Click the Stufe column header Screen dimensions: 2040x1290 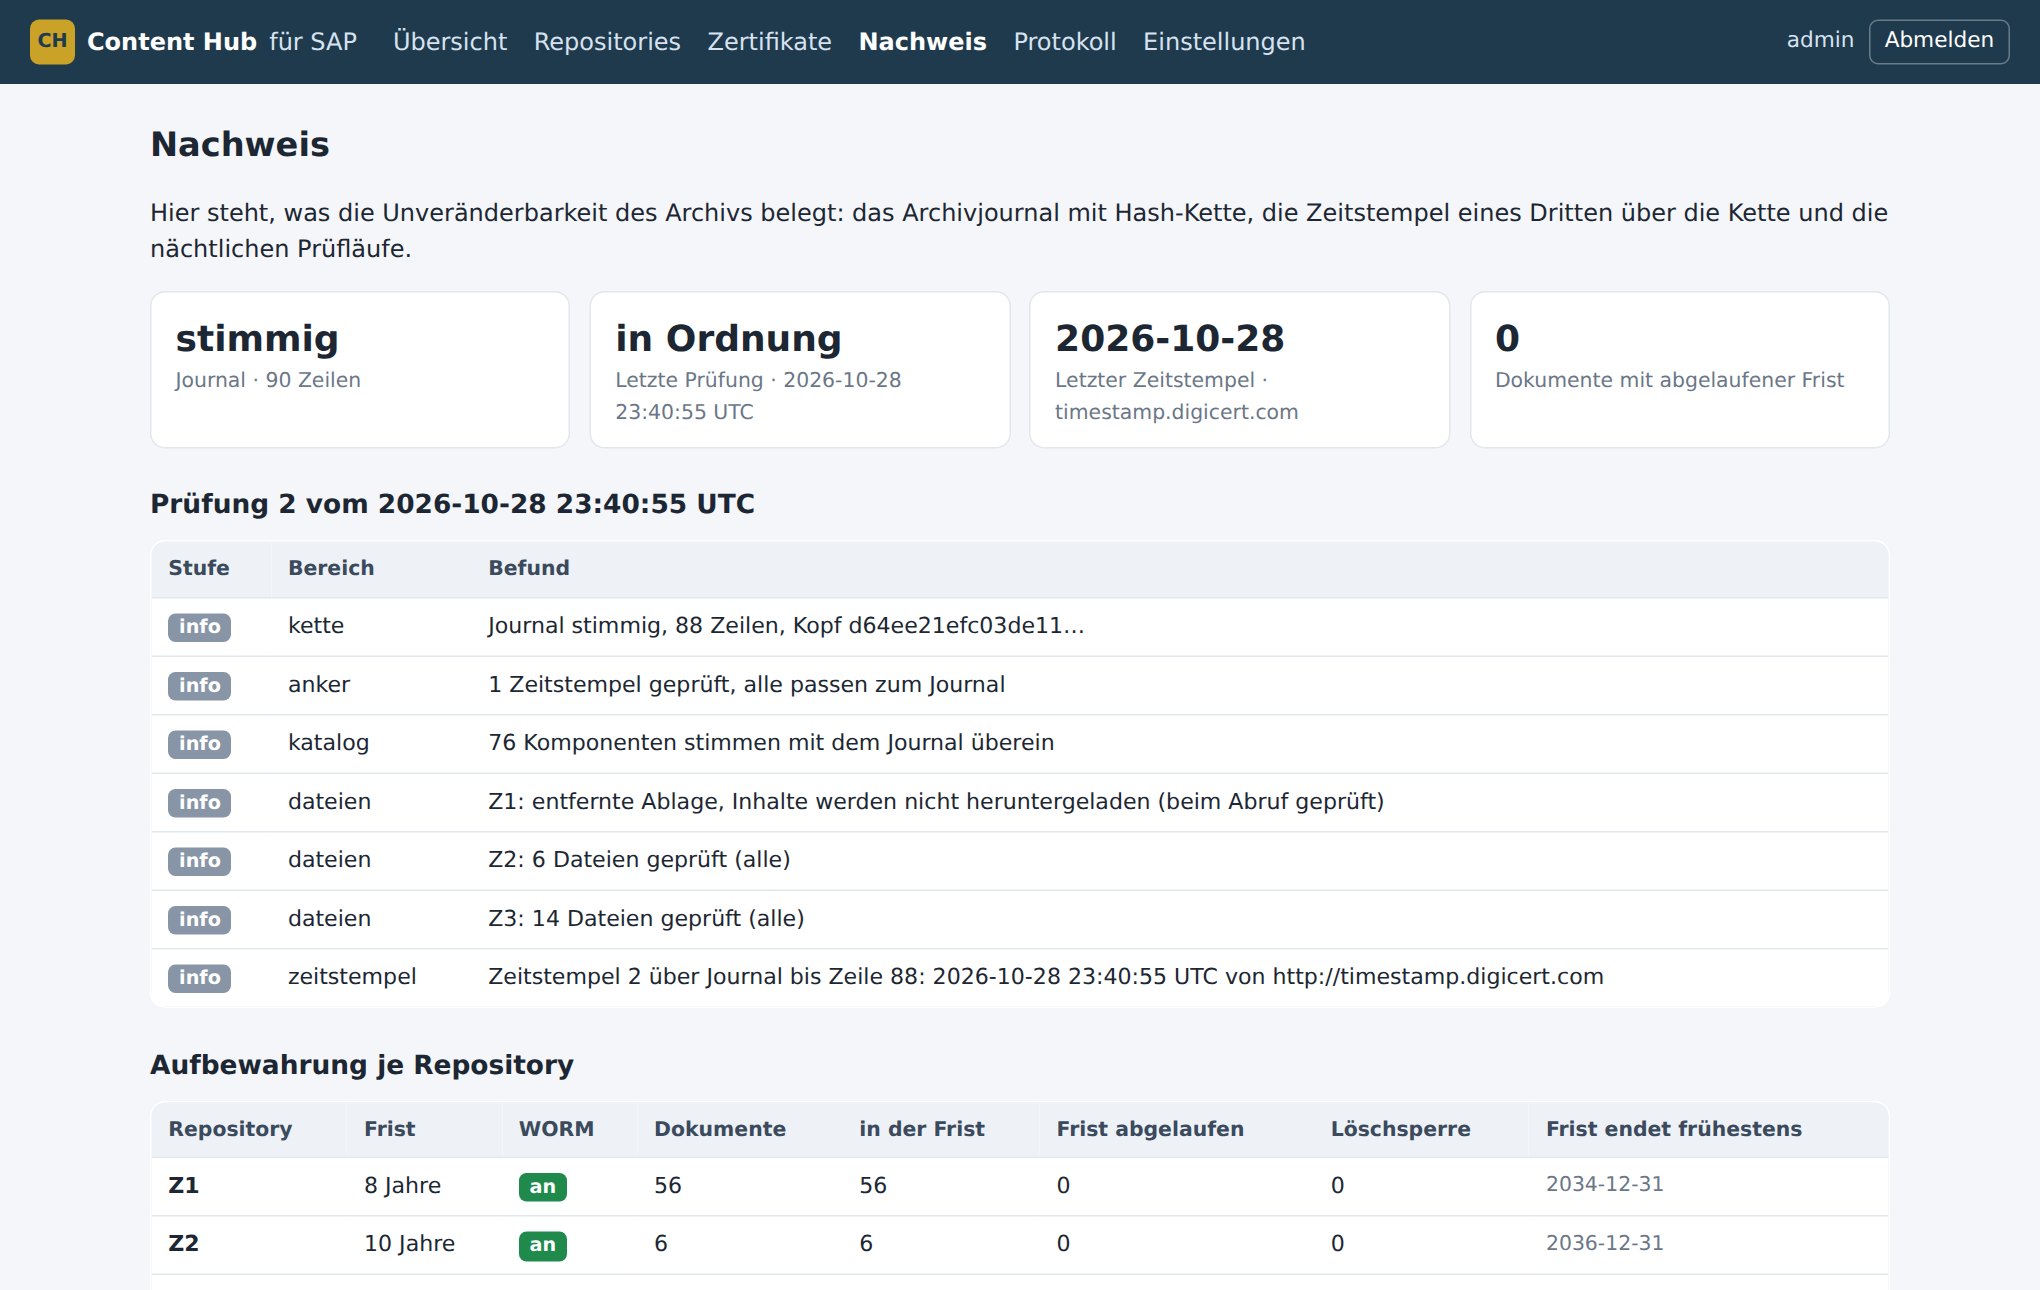pyautogui.click(x=198, y=568)
